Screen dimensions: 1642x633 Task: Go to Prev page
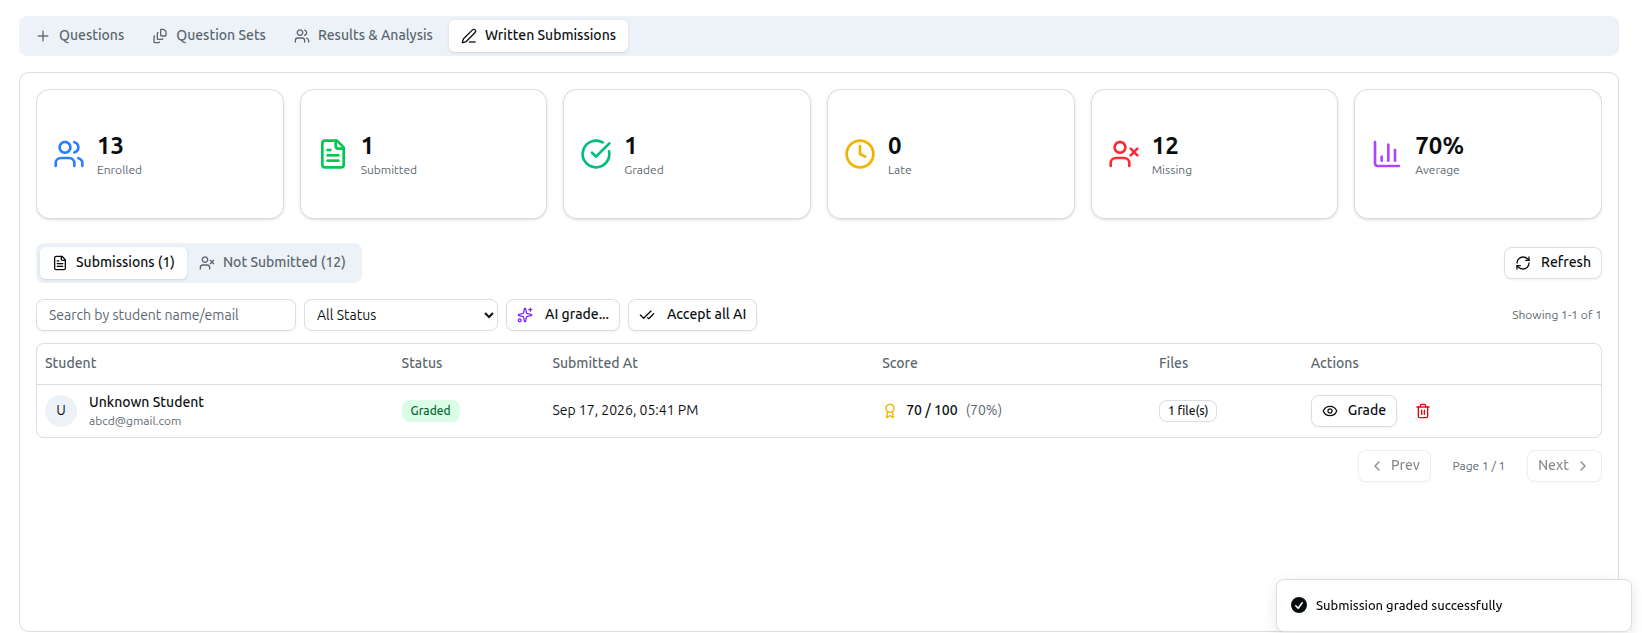pos(1394,466)
